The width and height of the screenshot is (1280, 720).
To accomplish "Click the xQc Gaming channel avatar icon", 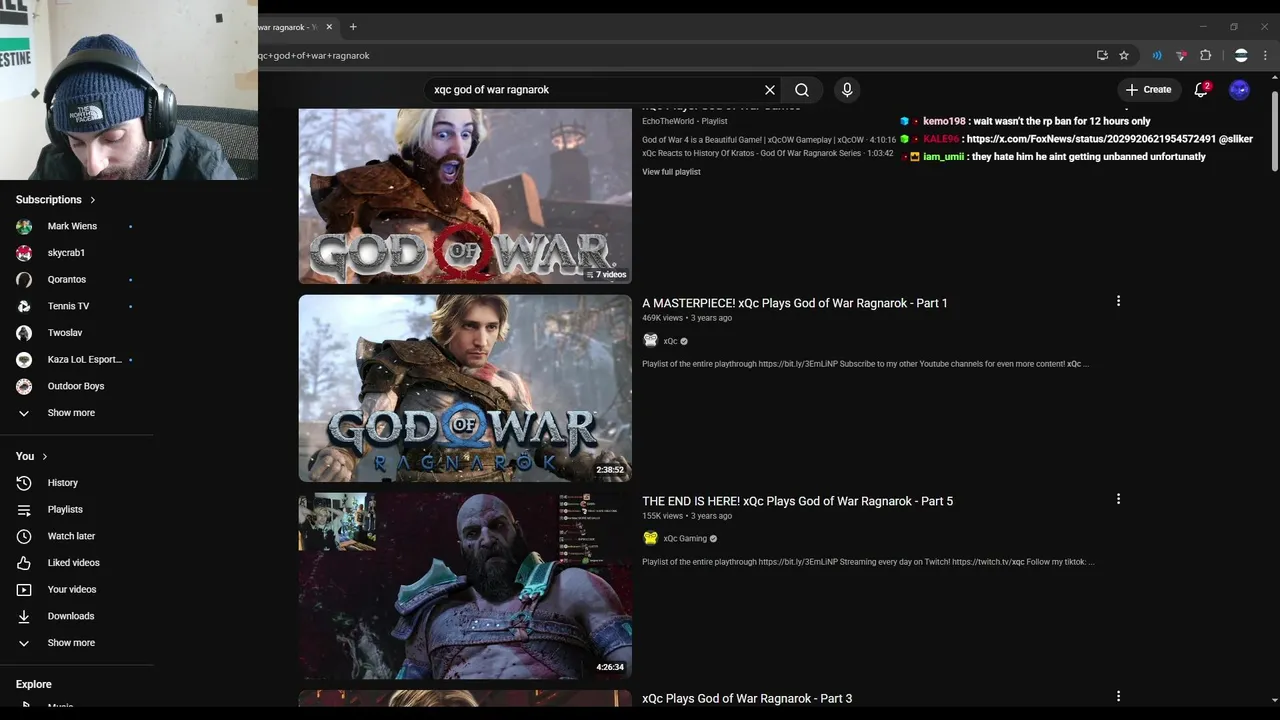I will (650, 538).
